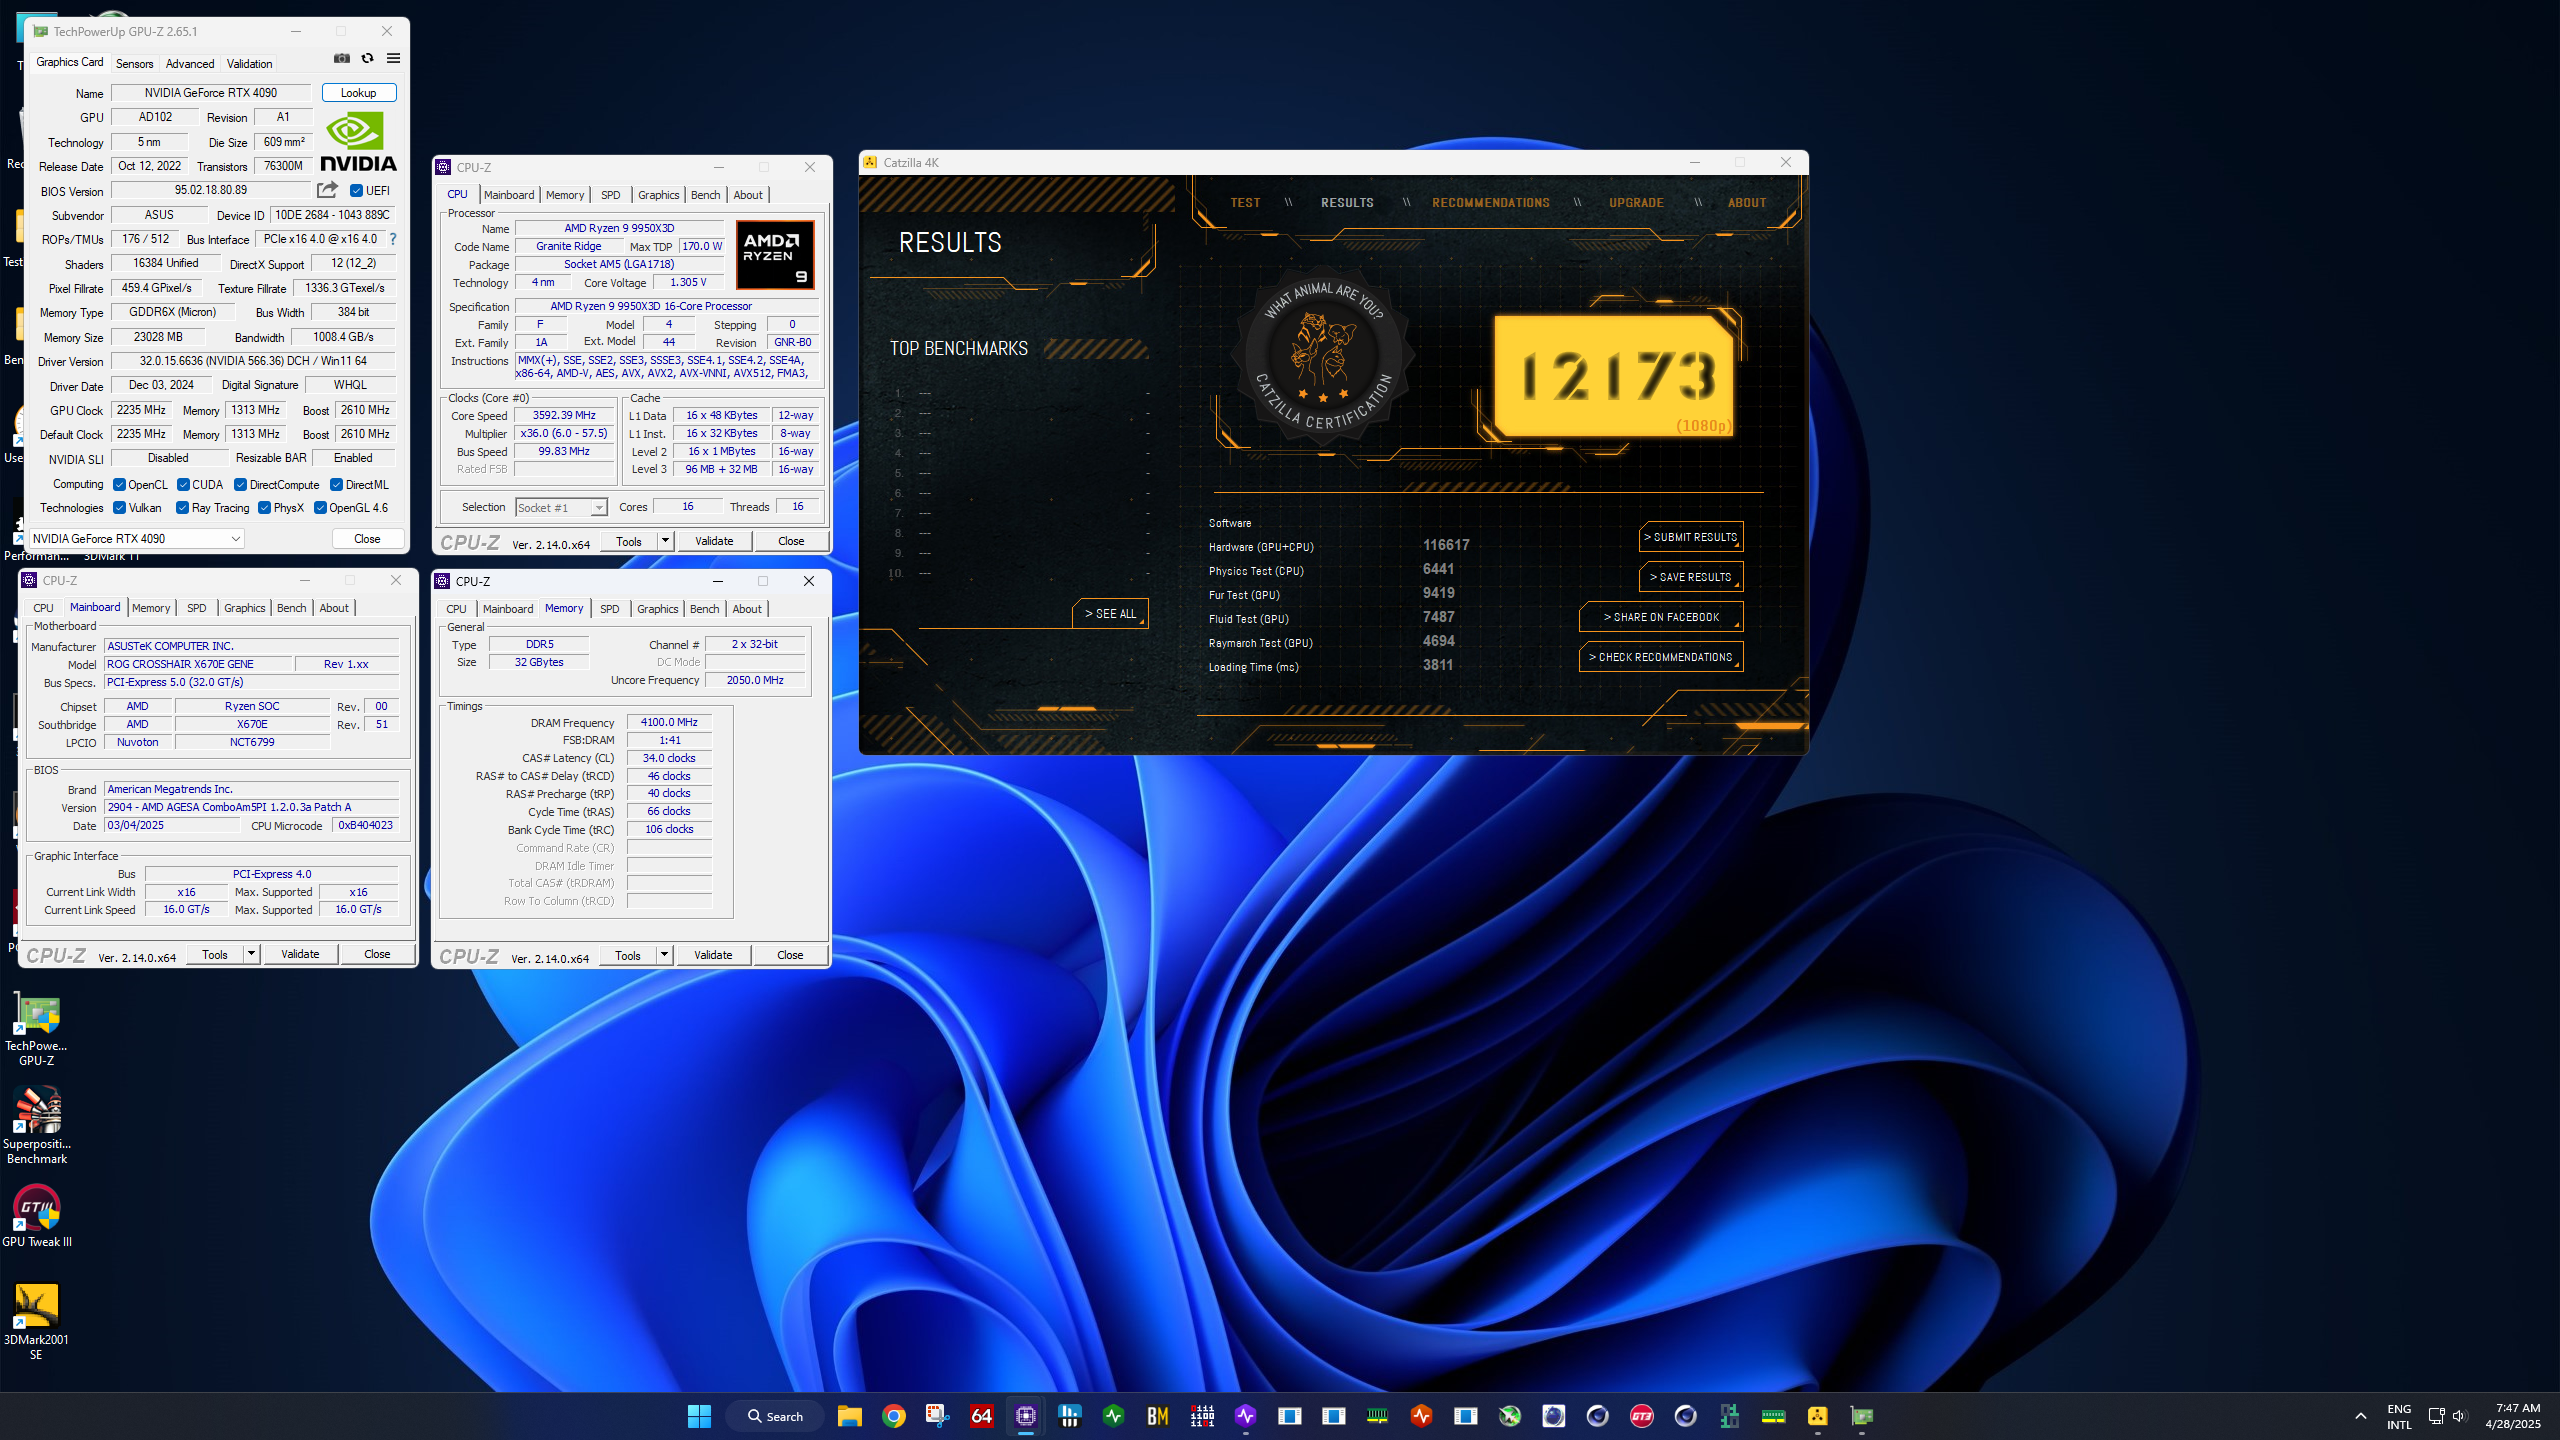Click SUBMIT RESULTS in Catzilla
The image size is (2560, 1440).
(1691, 537)
